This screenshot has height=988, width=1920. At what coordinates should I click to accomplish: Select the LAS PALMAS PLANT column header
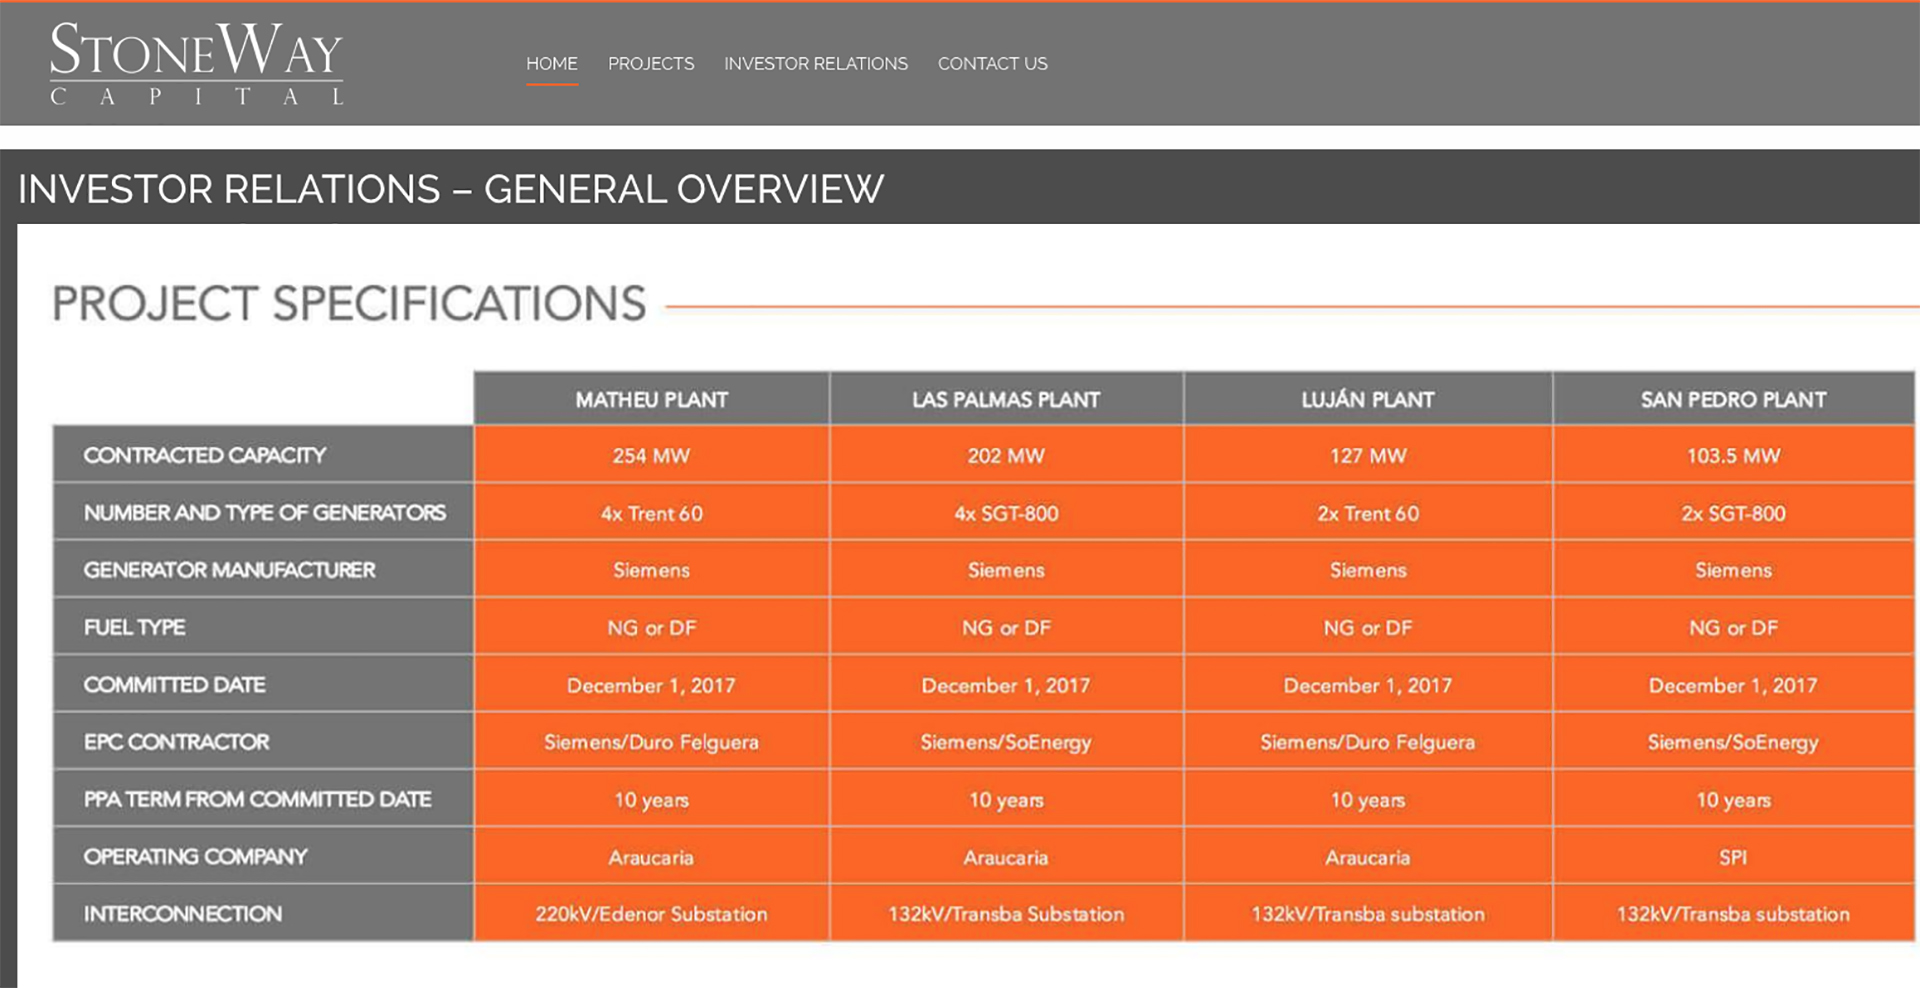[x=1006, y=399]
